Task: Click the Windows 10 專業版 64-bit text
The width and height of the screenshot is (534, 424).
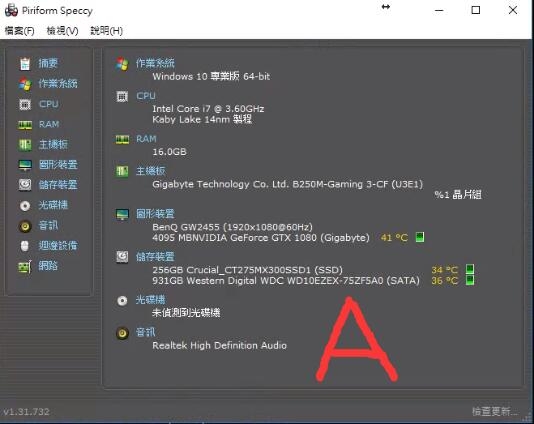Action: point(211,76)
